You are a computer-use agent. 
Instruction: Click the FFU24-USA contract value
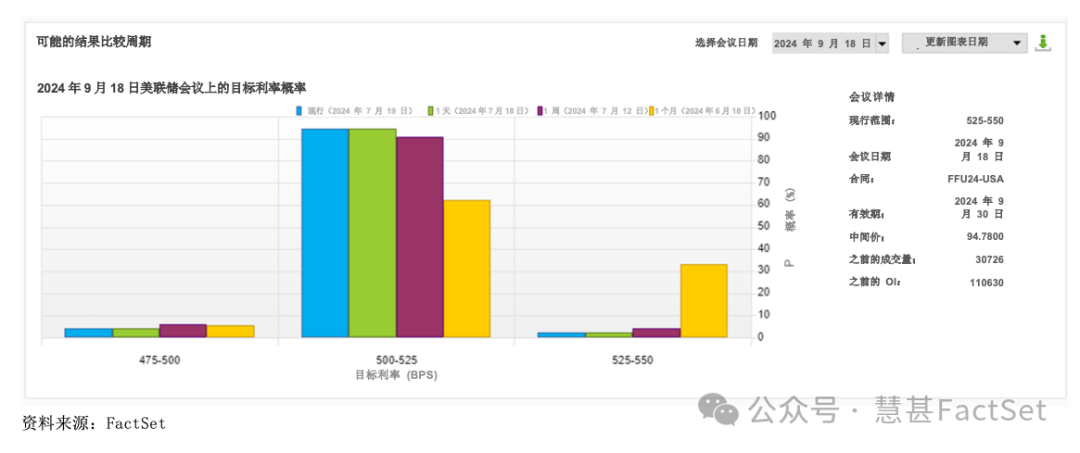975,179
